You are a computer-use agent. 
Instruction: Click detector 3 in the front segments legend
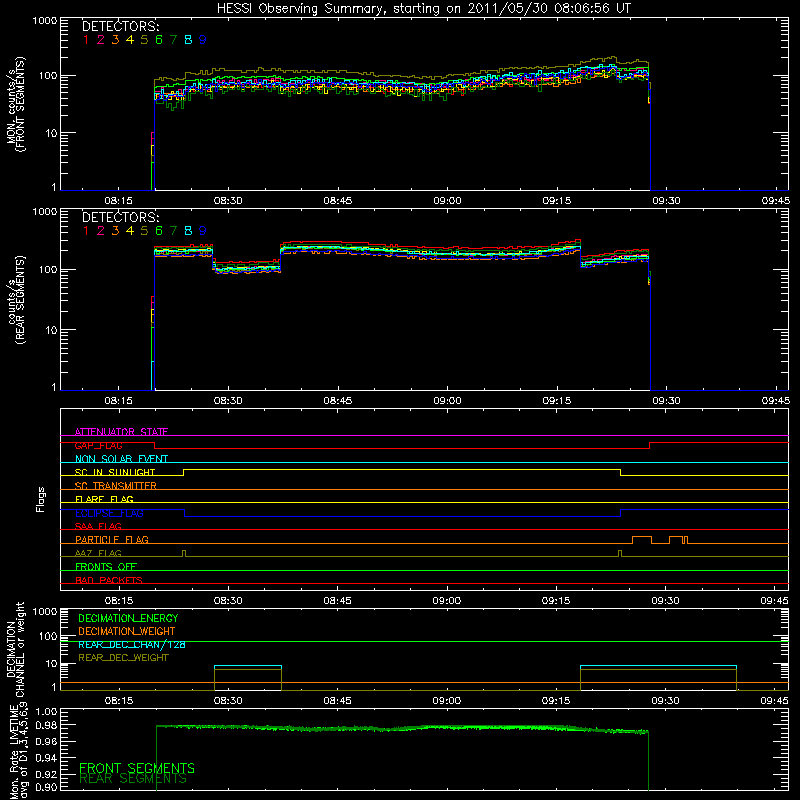115,40
